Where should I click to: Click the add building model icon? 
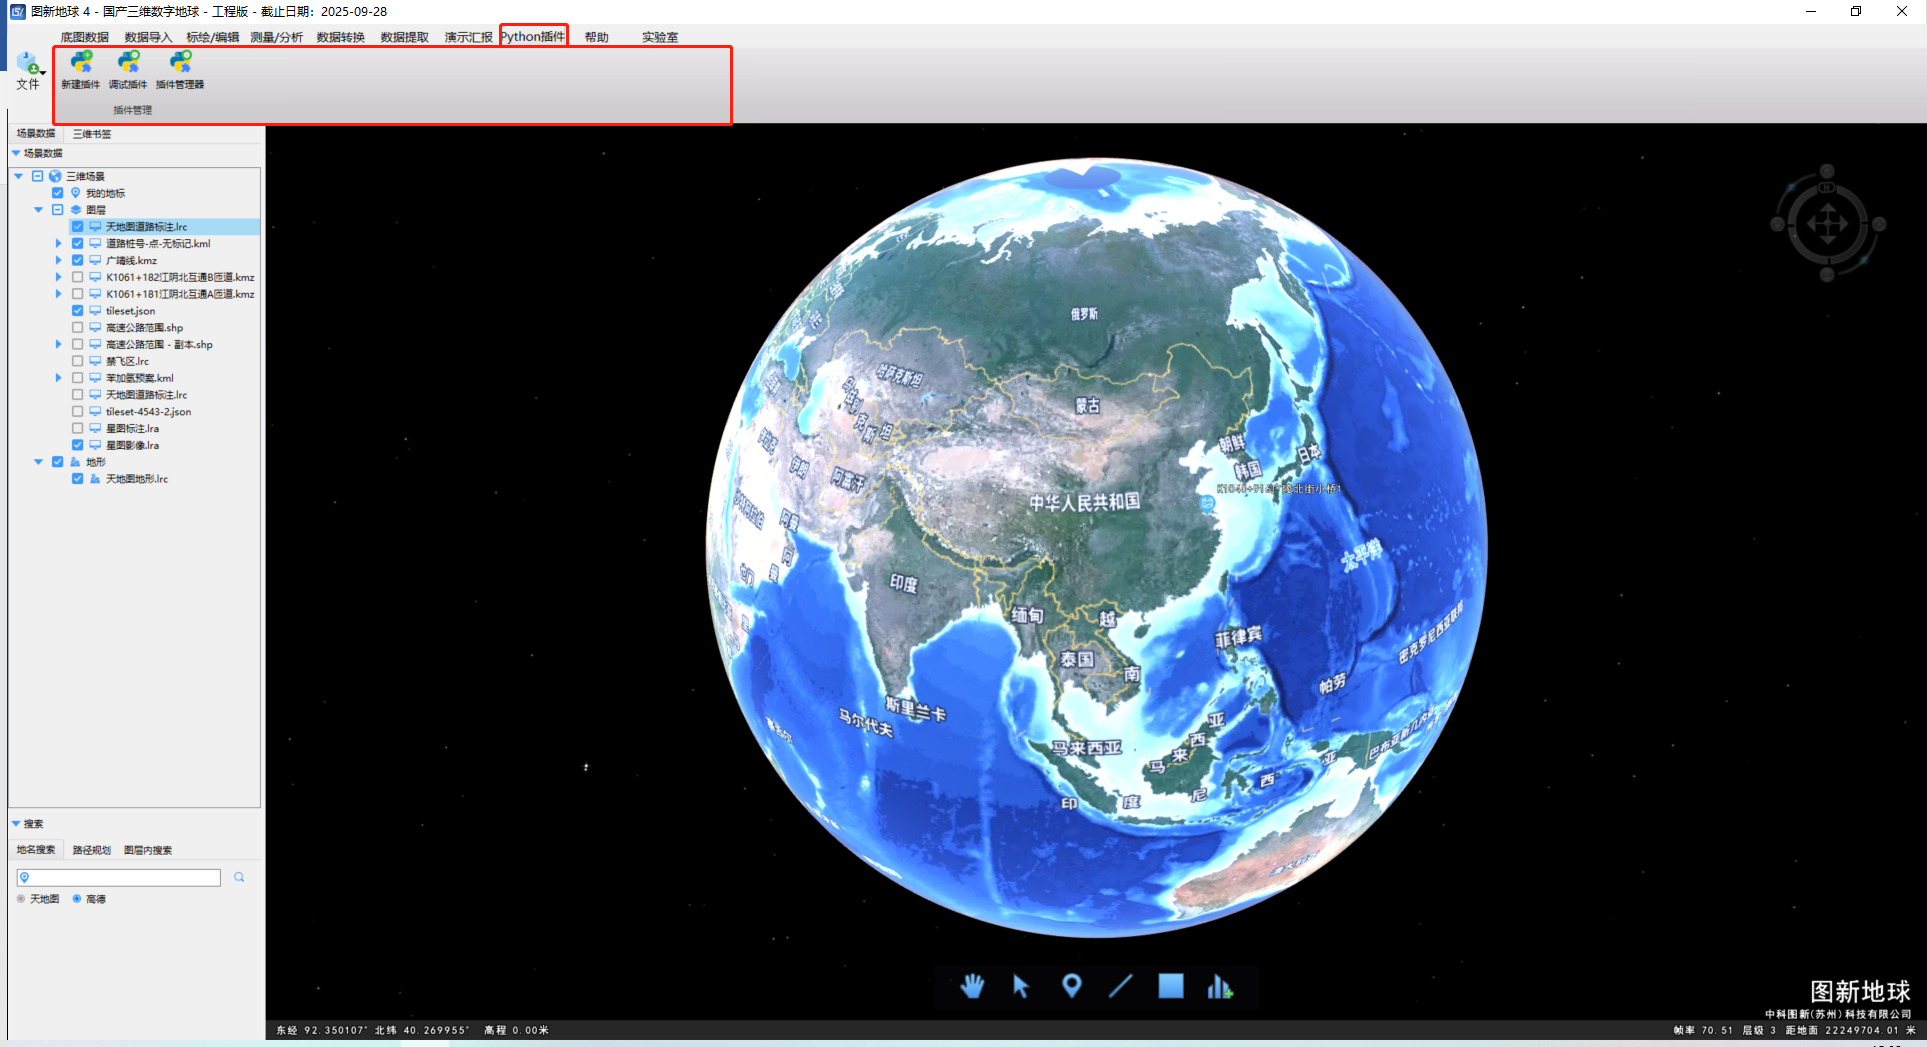click(1220, 986)
